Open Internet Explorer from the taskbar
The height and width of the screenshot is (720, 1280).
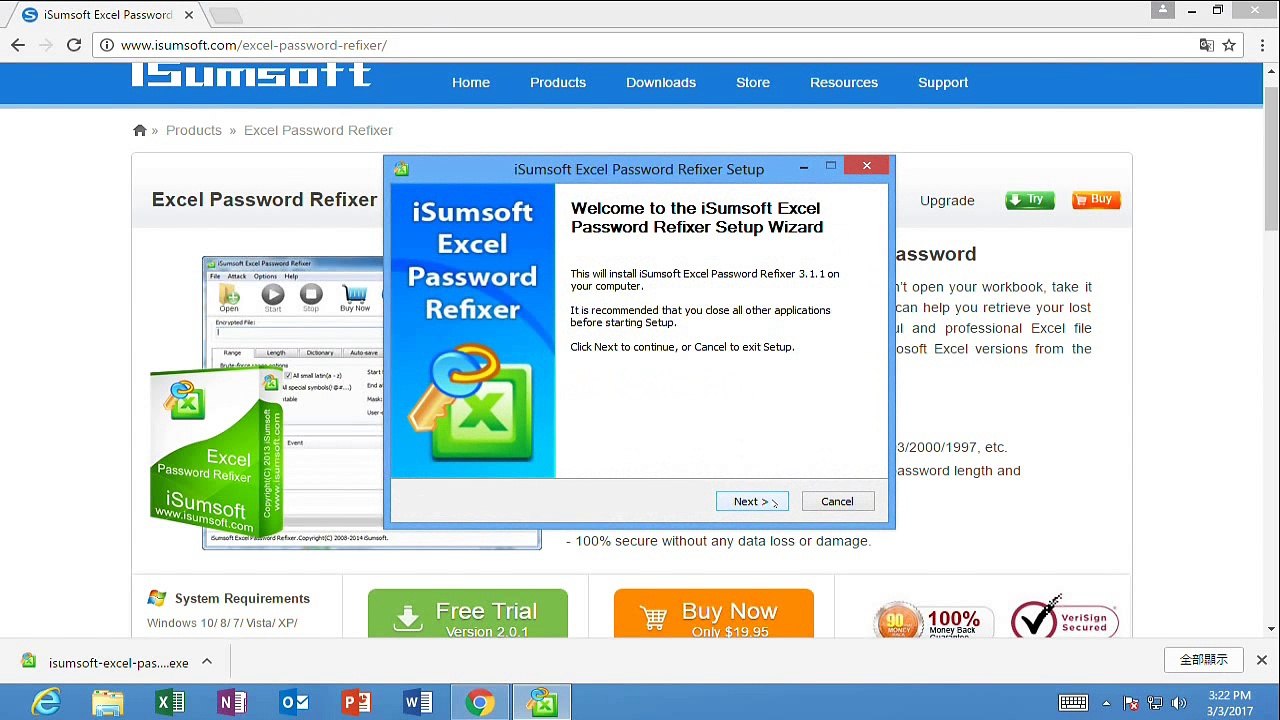tap(46, 703)
